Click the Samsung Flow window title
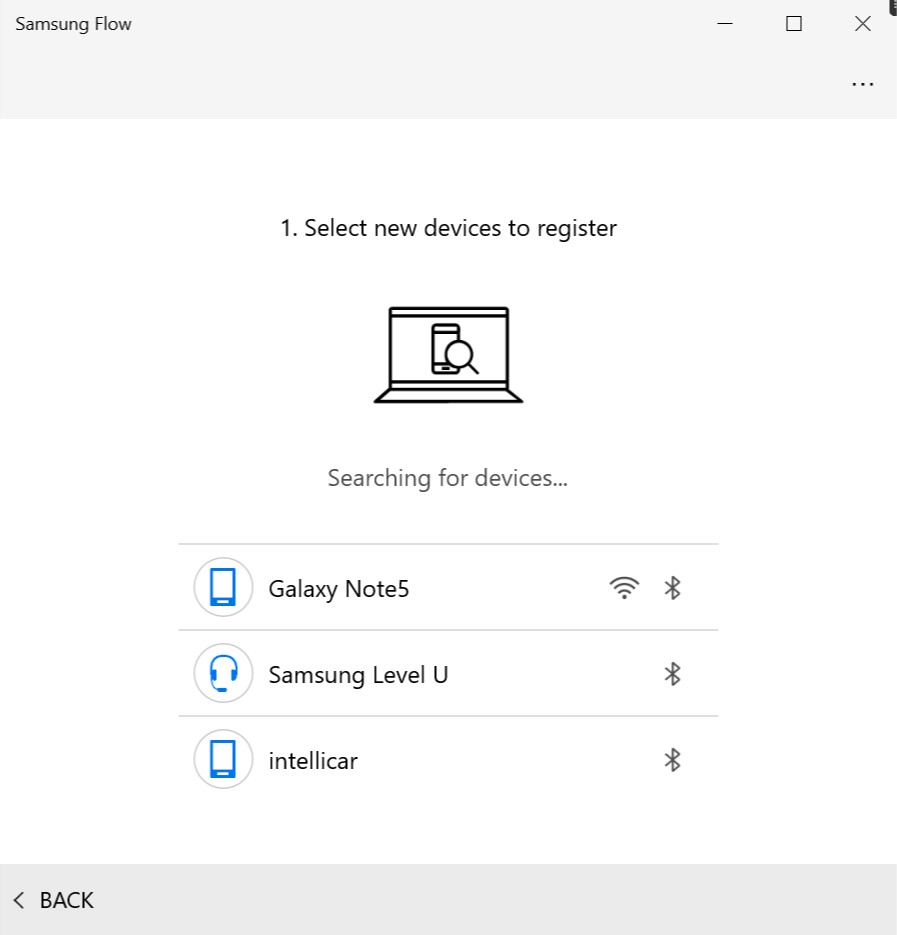Screen dimensions: 897x935 pyautogui.click(x=73, y=24)
